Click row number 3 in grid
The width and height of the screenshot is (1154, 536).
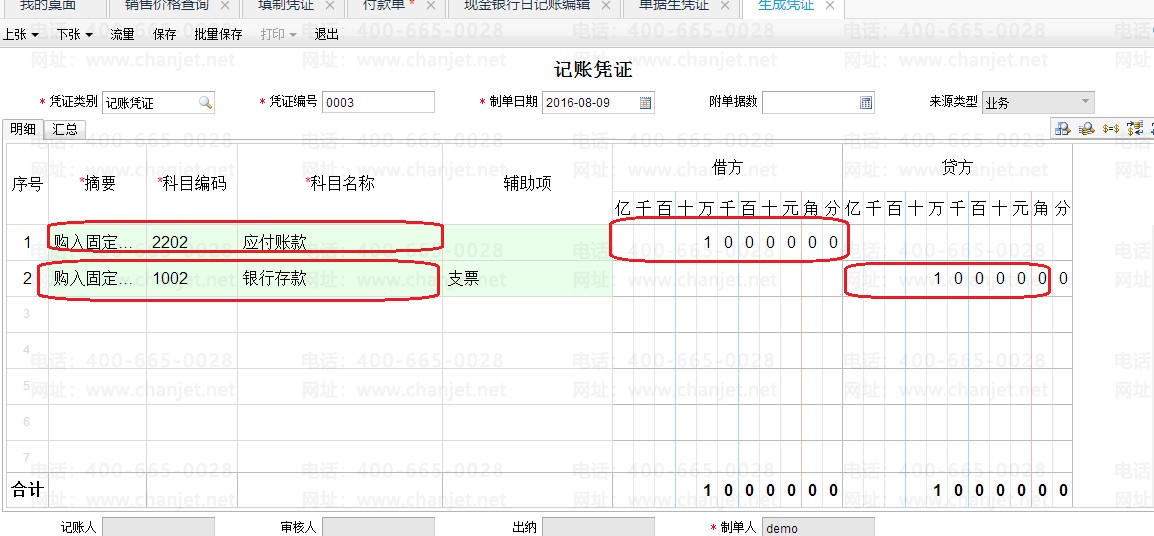[x=27, y=314]
